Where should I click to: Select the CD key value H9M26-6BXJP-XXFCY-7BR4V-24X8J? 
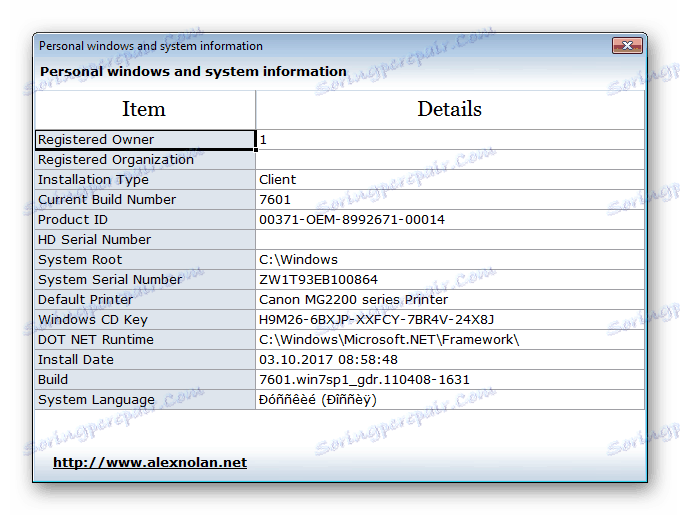(450, 319)
